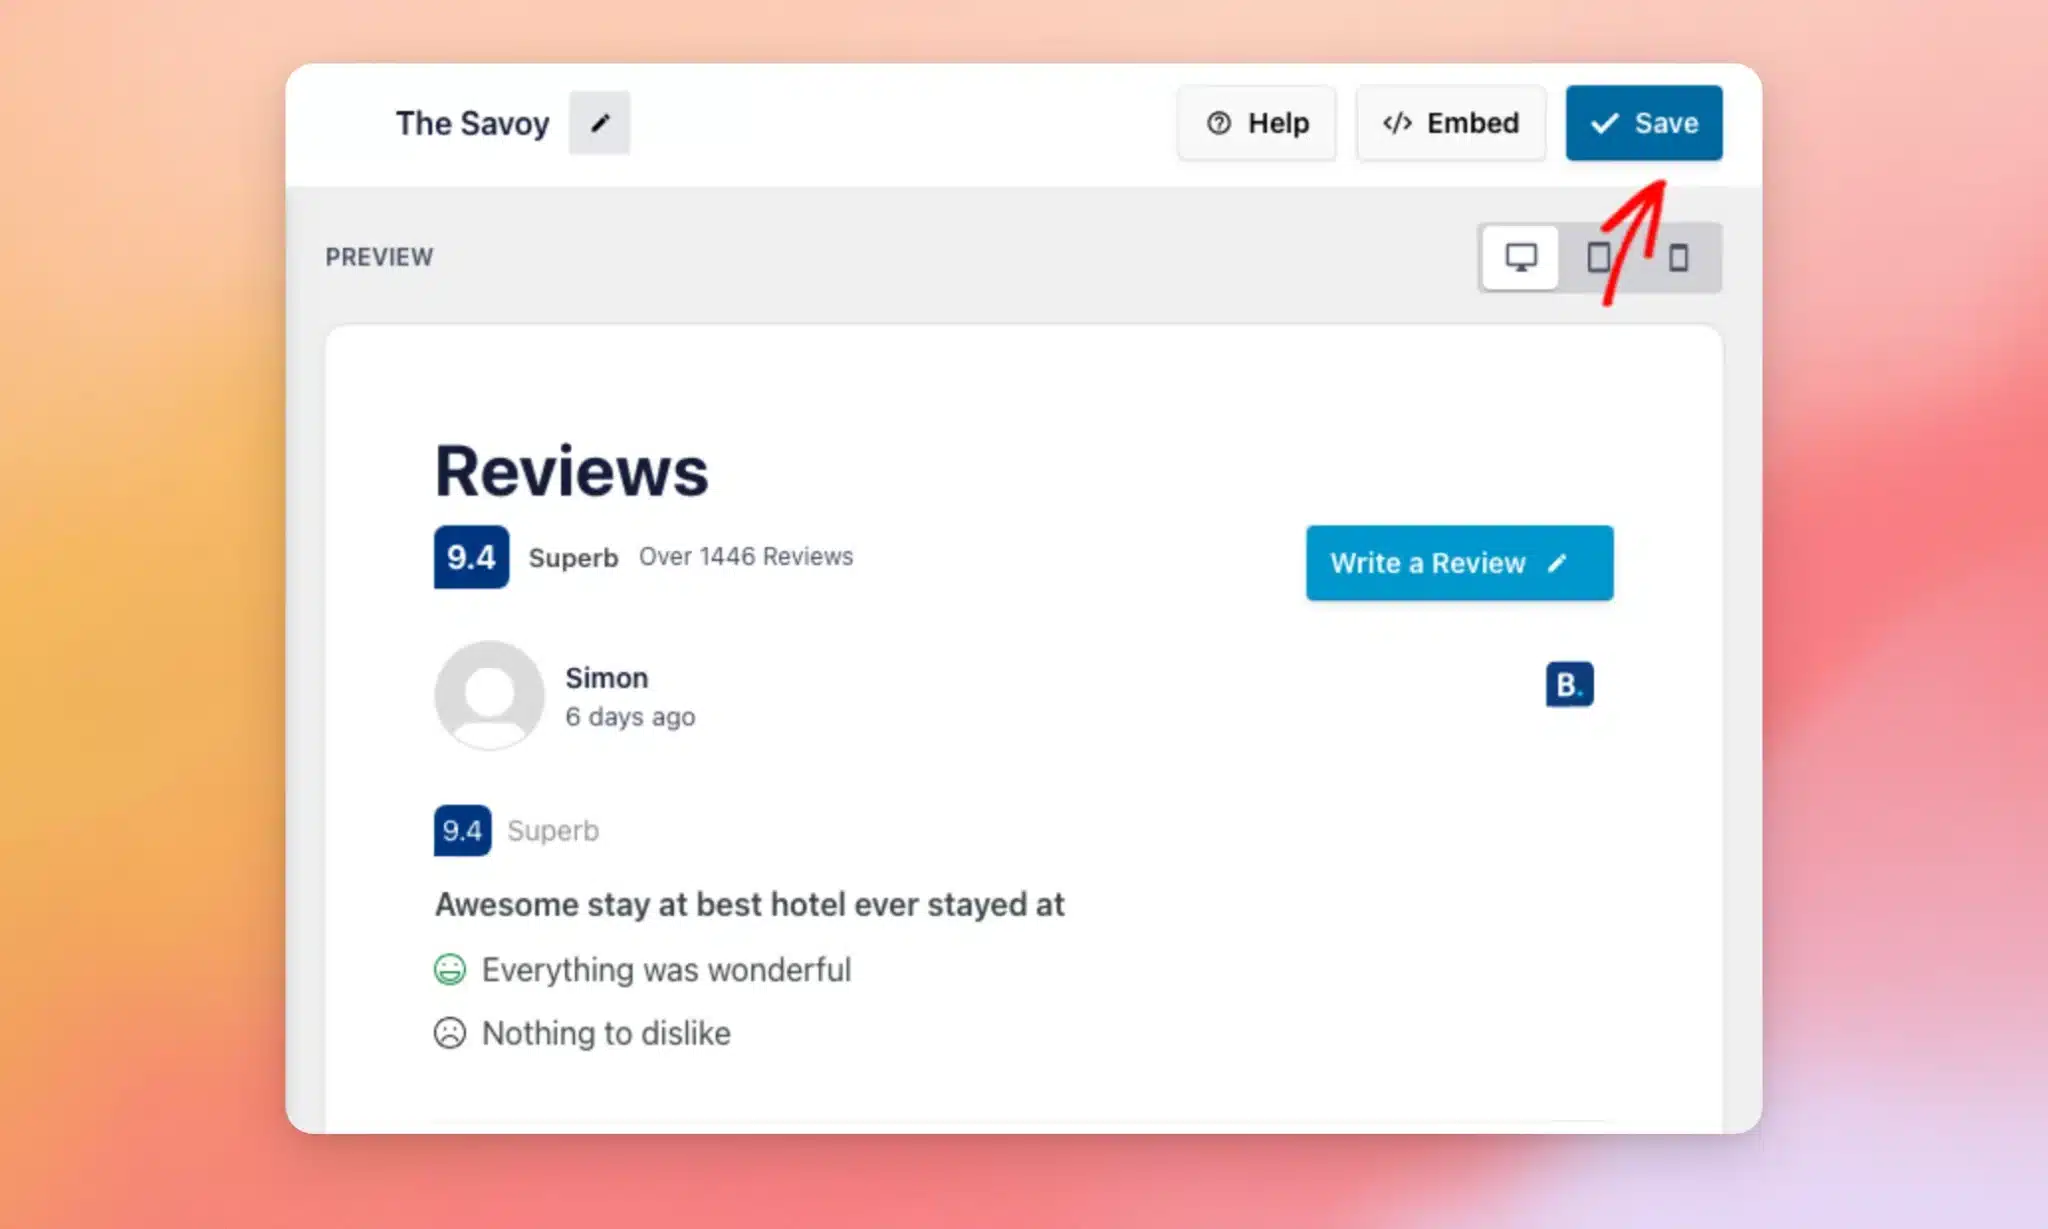The image size is (2048, 1229).
Task: Click "Over 1446 Reviews" text
Action: point(746,557)
